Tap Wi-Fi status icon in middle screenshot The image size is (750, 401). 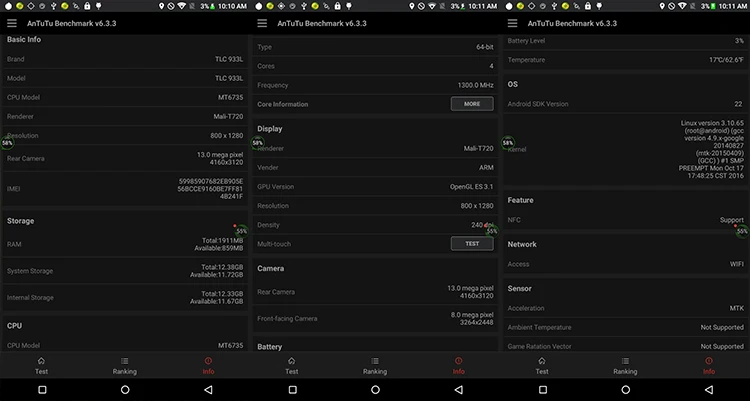432,6
